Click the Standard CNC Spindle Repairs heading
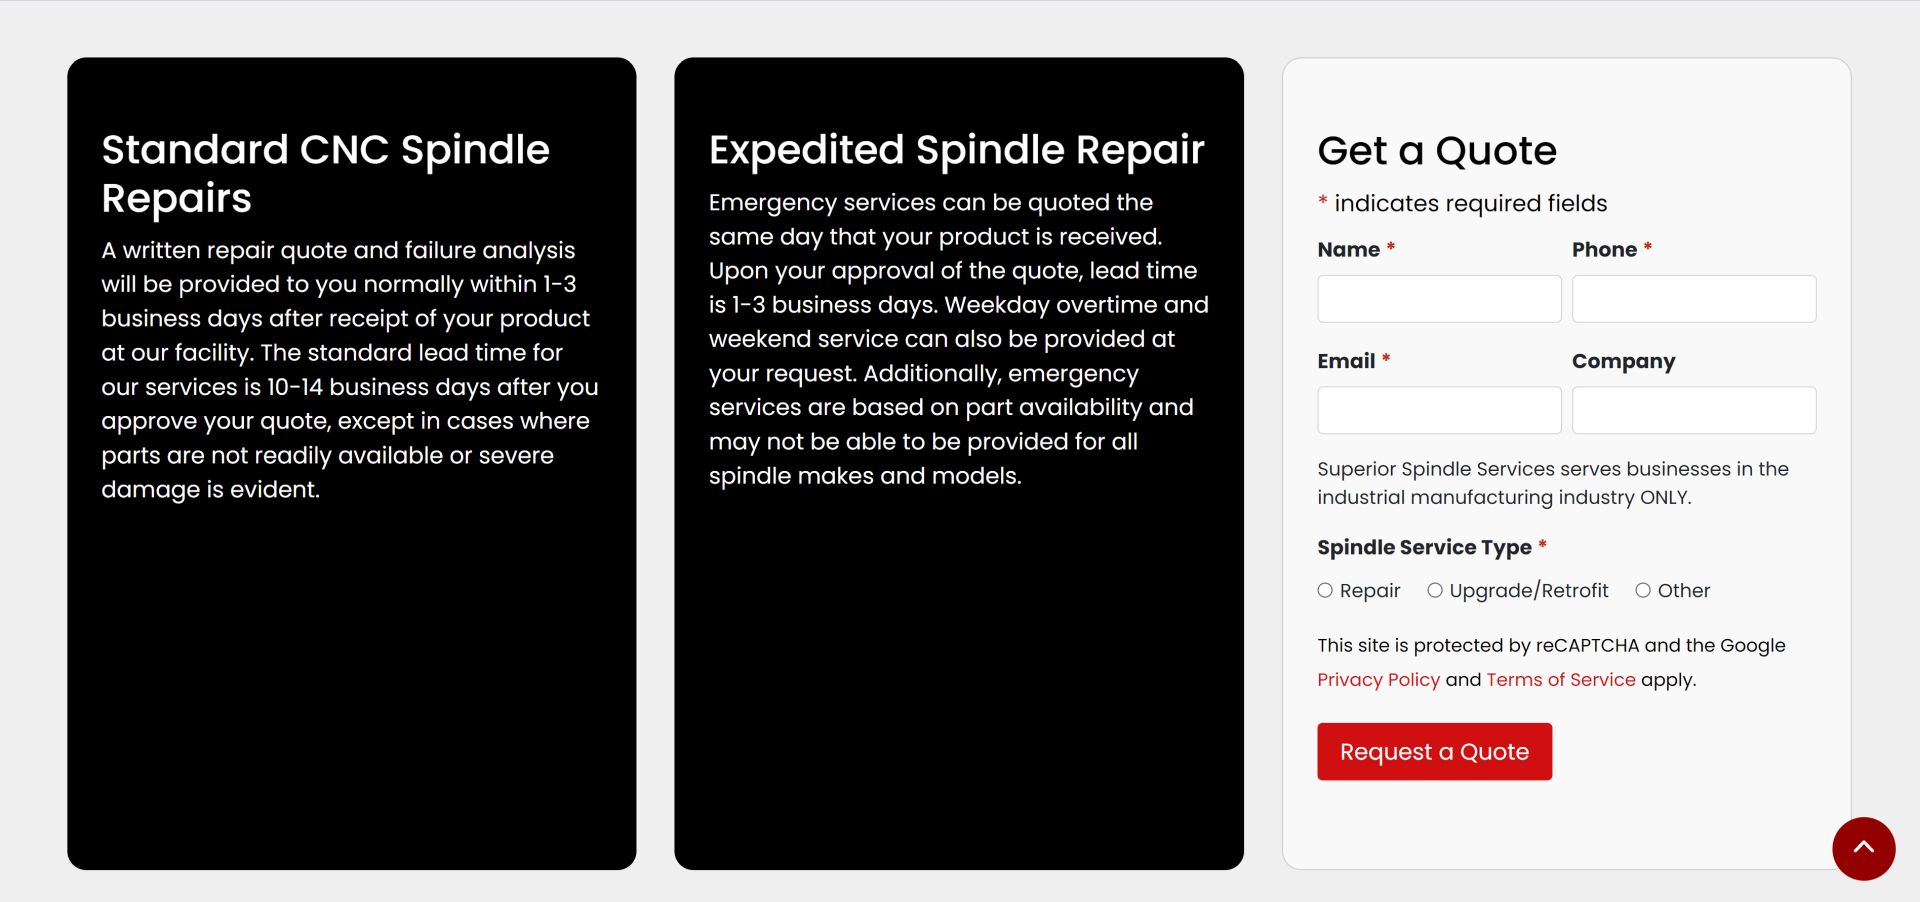The image size is (1920, 902). coord(326,174)
